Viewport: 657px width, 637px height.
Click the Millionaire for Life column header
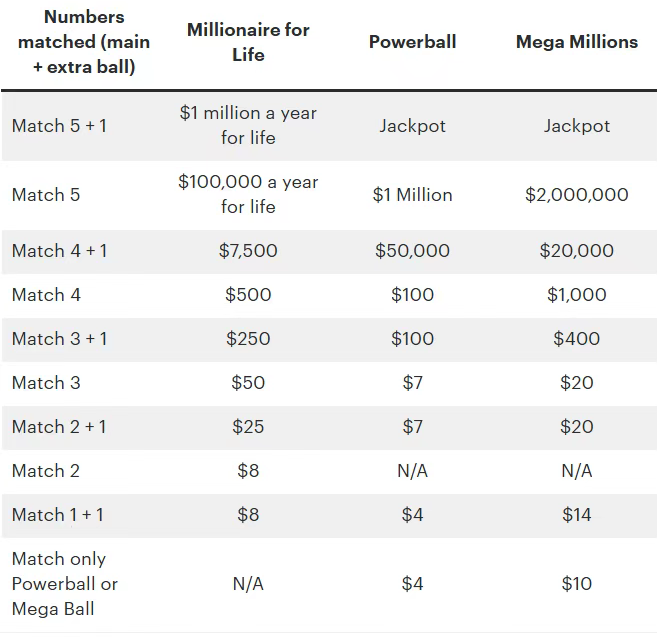(x=248, y=42)
